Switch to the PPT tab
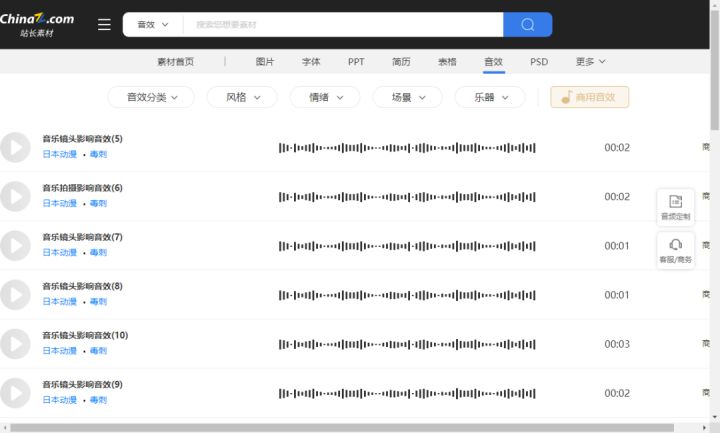The height and width of the screenshot is (433, 720). tap(356, 62)
